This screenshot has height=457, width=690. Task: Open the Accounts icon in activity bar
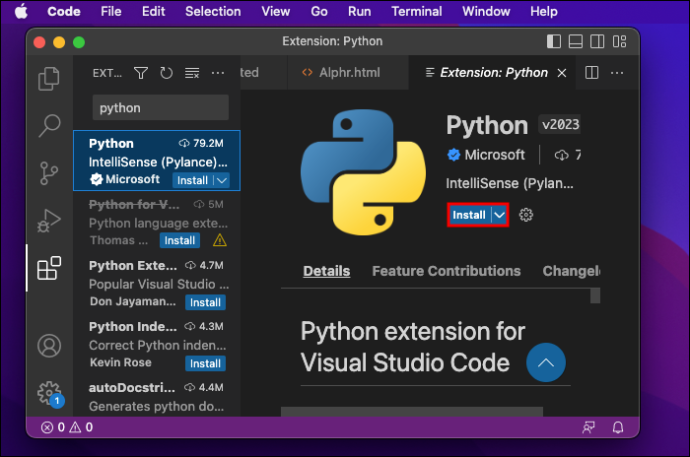49,345
